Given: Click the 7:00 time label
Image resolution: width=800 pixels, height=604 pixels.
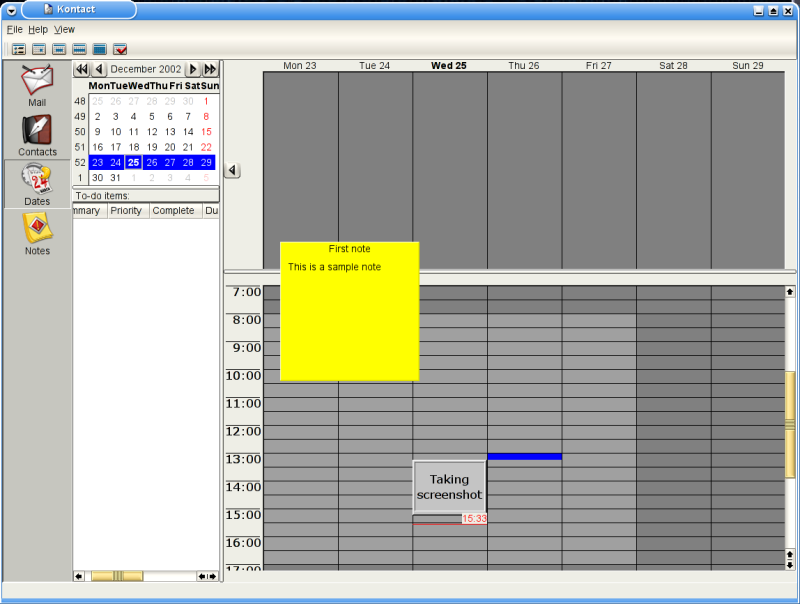Looking at the screenshot, I should pos(246,292).
